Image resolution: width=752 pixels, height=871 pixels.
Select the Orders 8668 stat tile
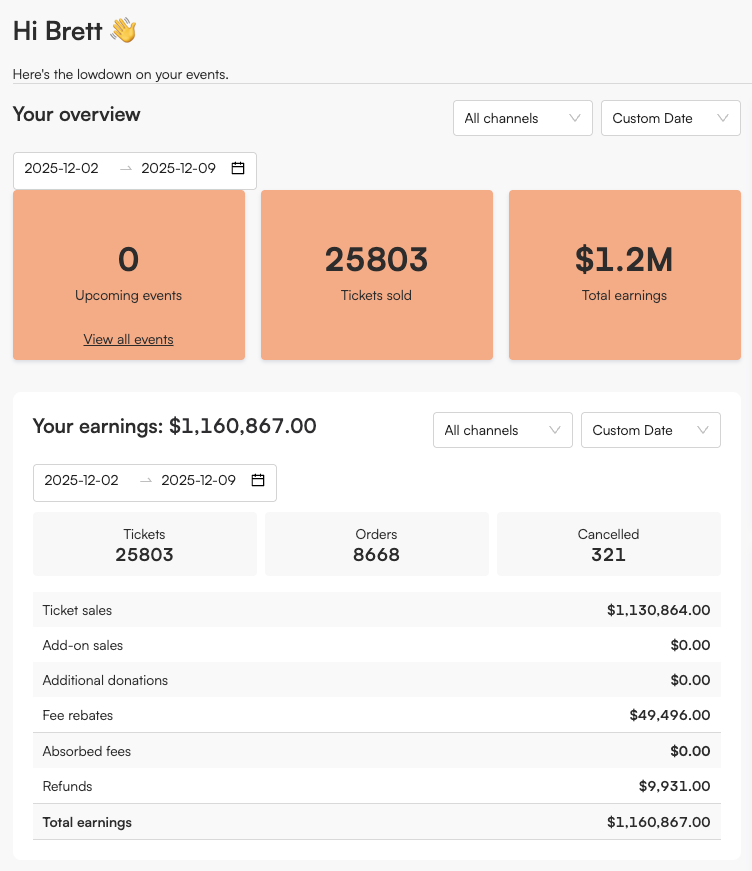point(376,544)
